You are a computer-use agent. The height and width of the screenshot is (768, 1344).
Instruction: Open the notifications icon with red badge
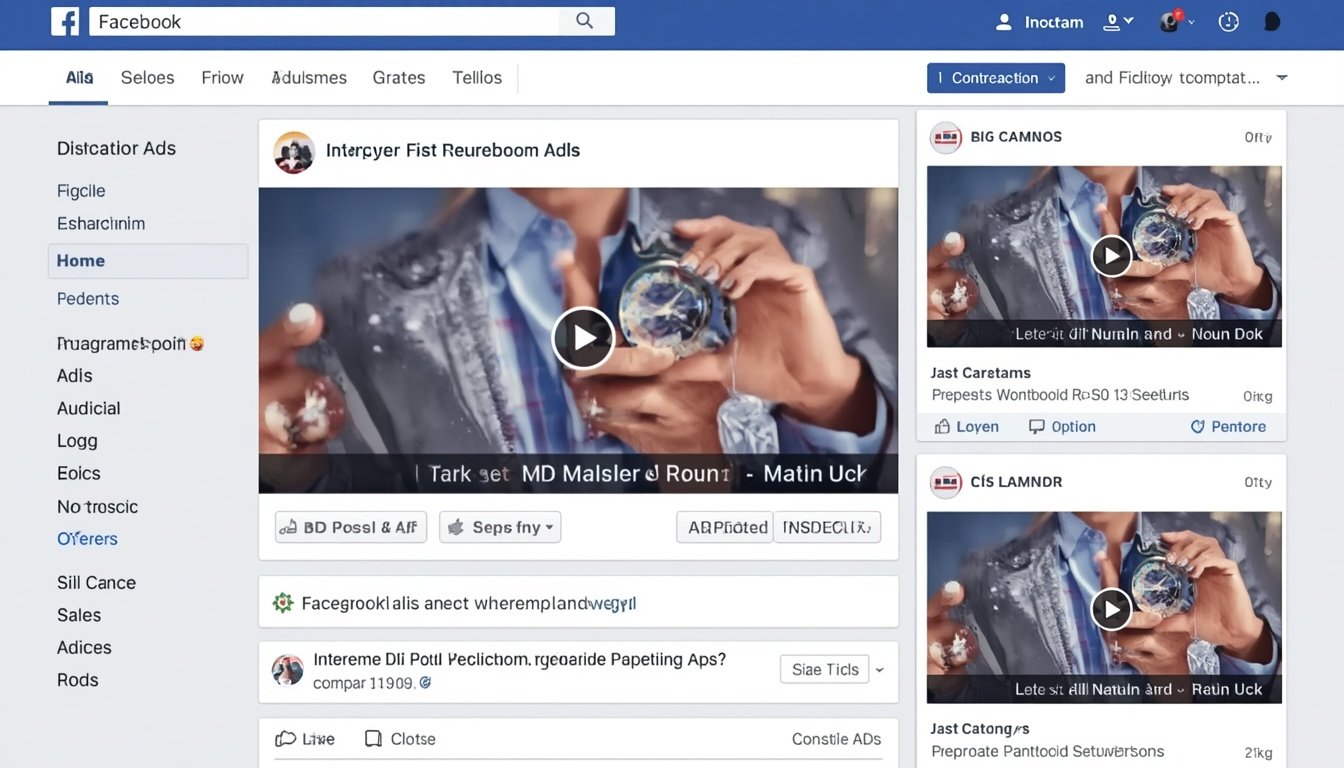click(x=1171, y=21)
